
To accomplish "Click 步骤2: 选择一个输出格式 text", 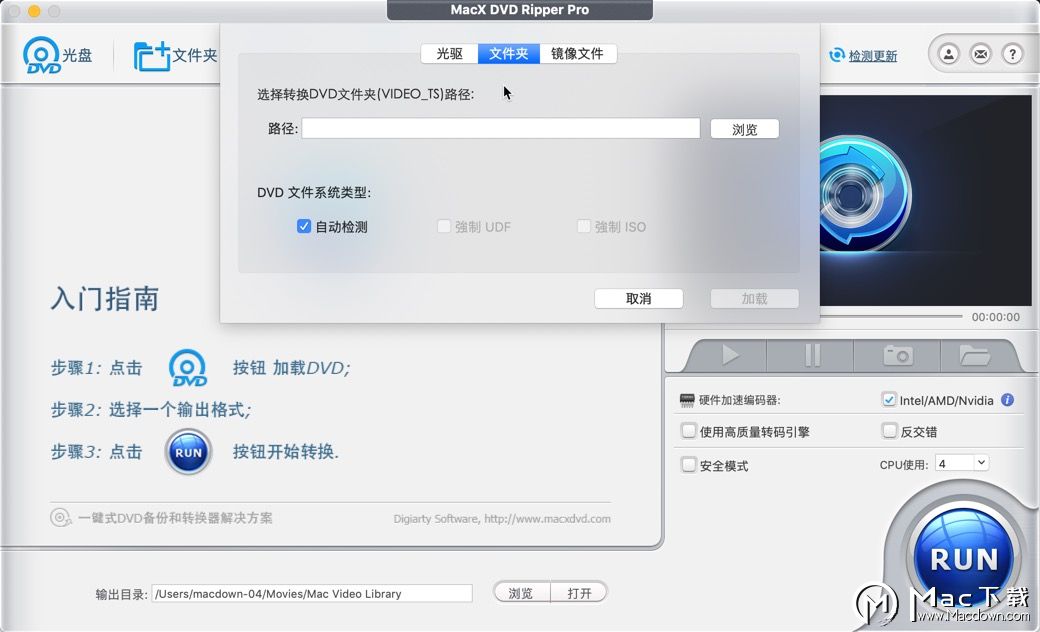I will [x=151, y=410].
